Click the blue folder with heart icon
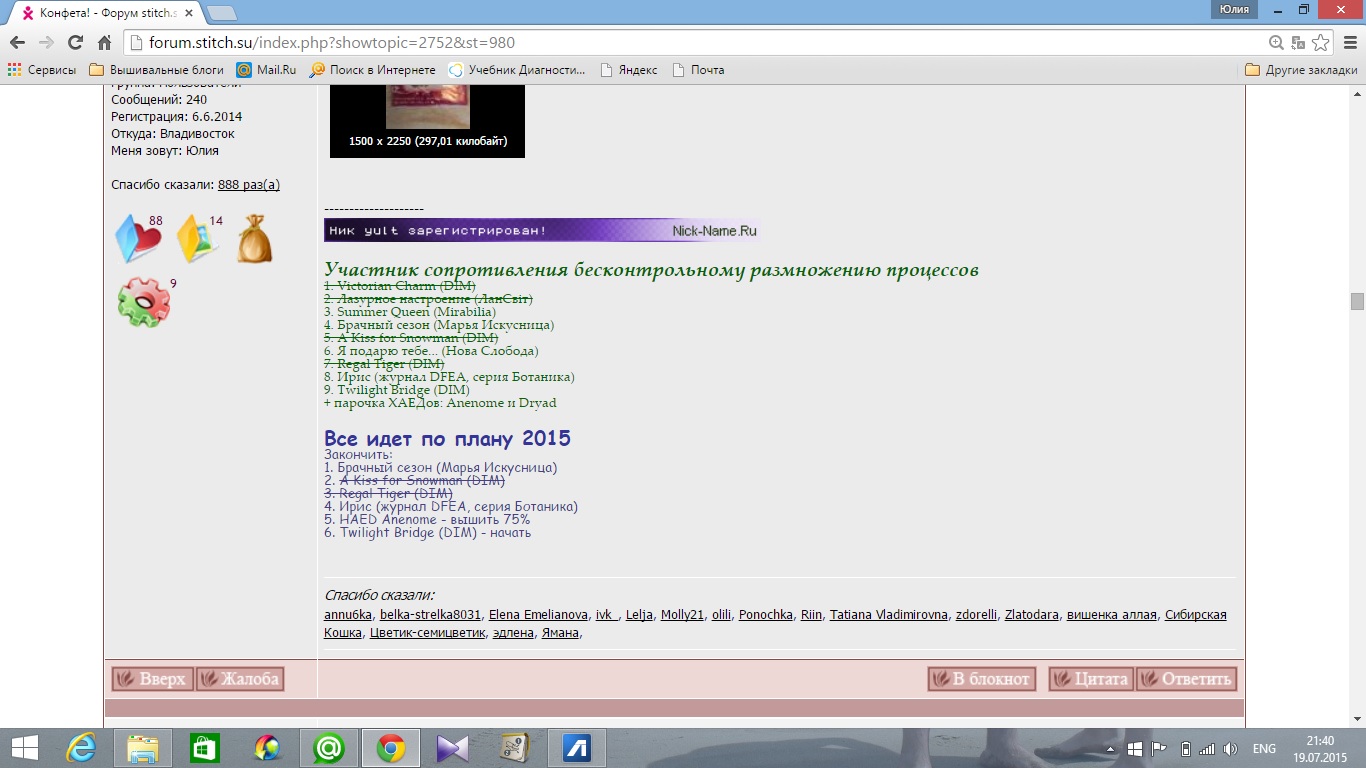Image resolution: width=1366 pixels, height=768 pixels. pos(138,240)
